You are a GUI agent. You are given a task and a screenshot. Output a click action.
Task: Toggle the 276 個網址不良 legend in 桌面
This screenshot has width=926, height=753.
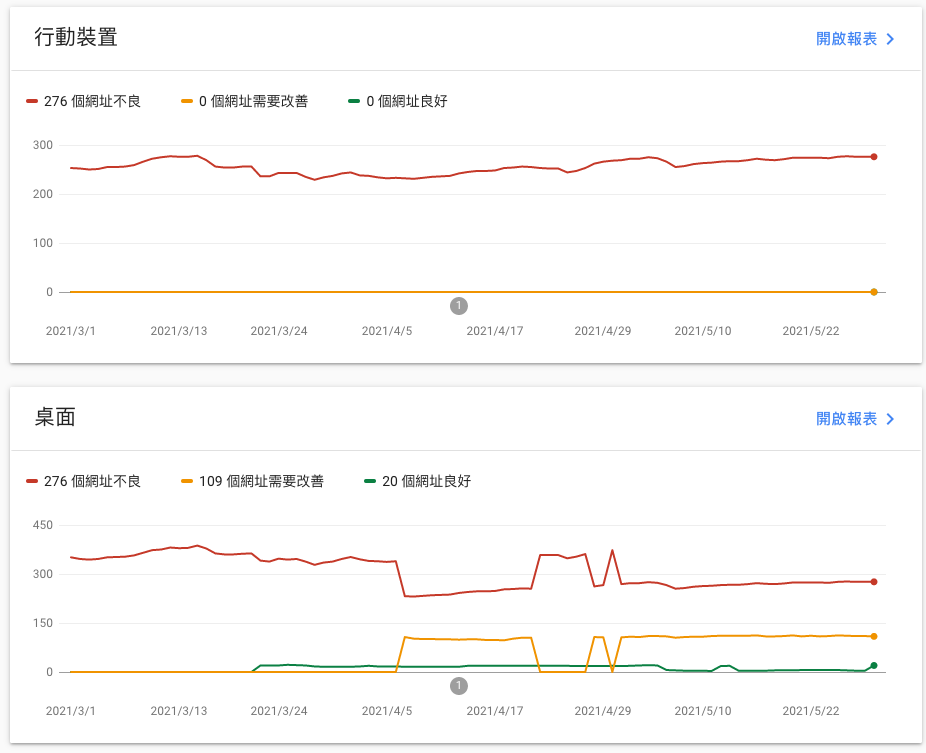84,481
